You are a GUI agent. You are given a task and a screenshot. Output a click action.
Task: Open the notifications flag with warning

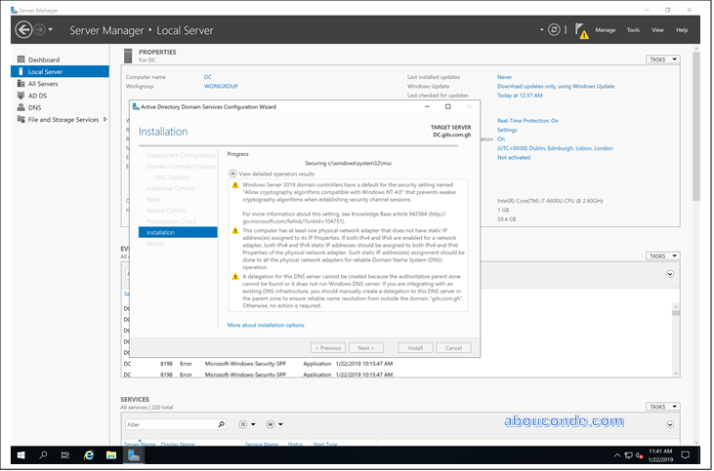point(580,31)
